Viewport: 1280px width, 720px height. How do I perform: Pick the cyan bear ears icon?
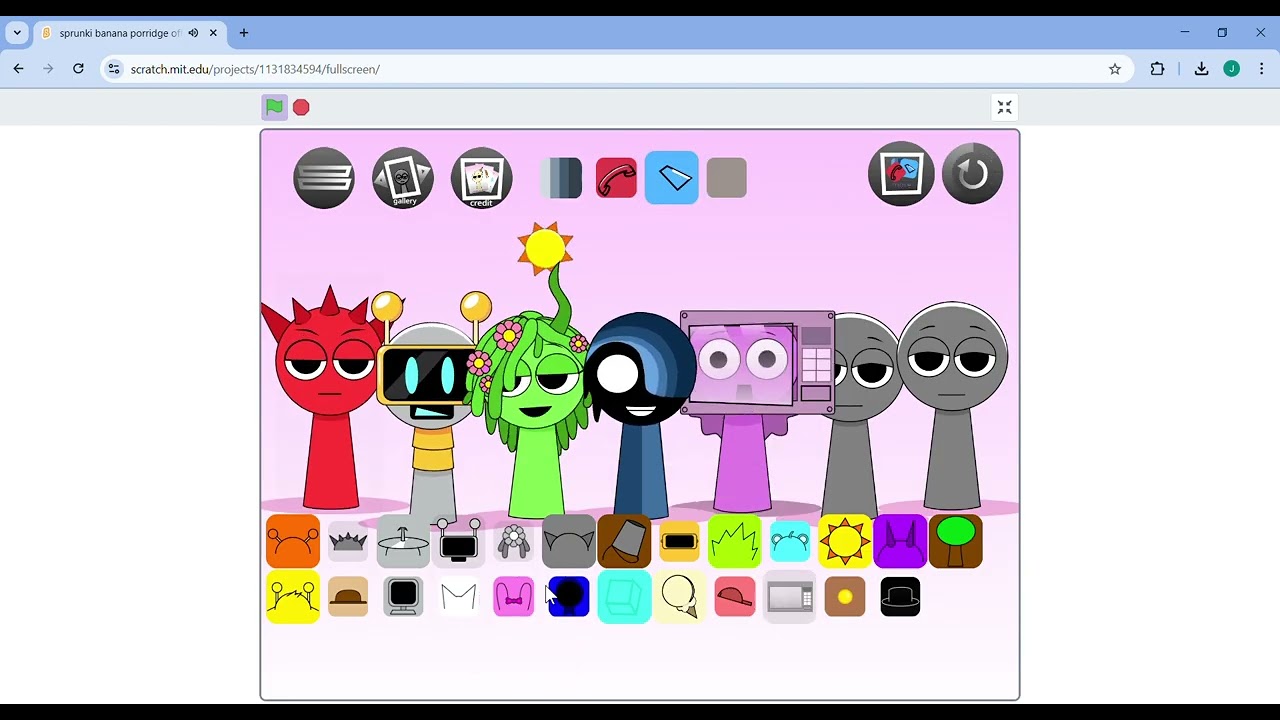[790, 541]
